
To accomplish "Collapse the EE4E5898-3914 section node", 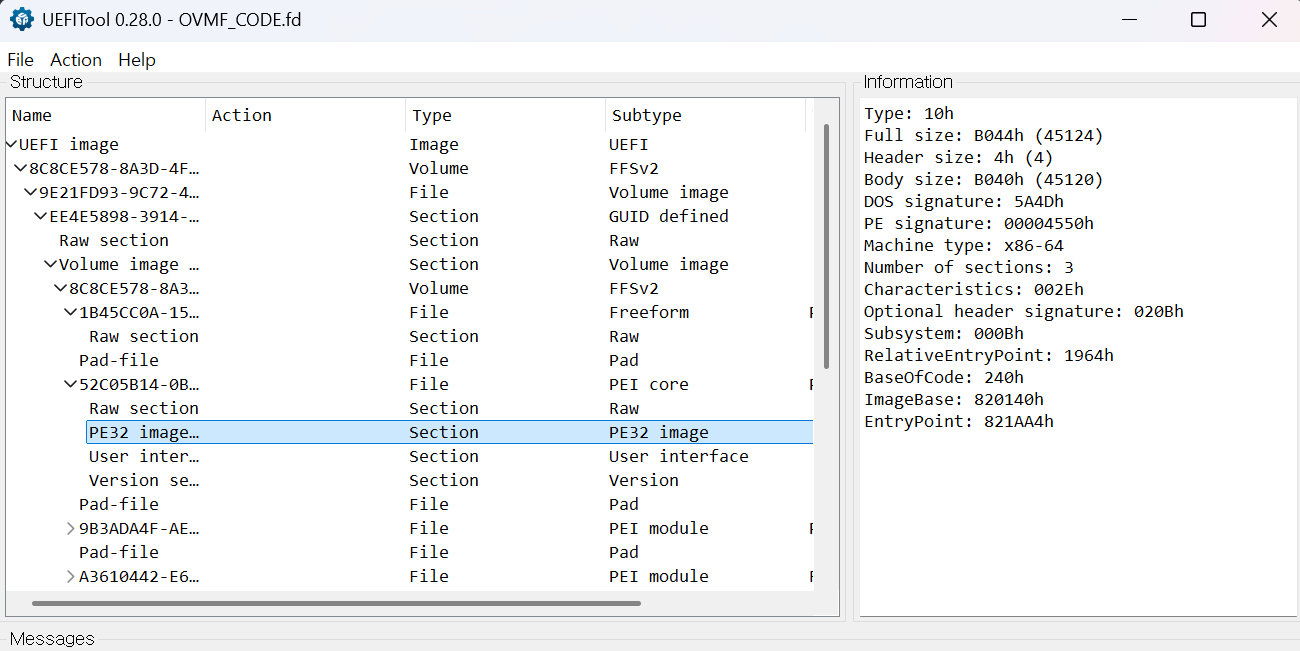I will pyautogui.click(x=41, y=217).
